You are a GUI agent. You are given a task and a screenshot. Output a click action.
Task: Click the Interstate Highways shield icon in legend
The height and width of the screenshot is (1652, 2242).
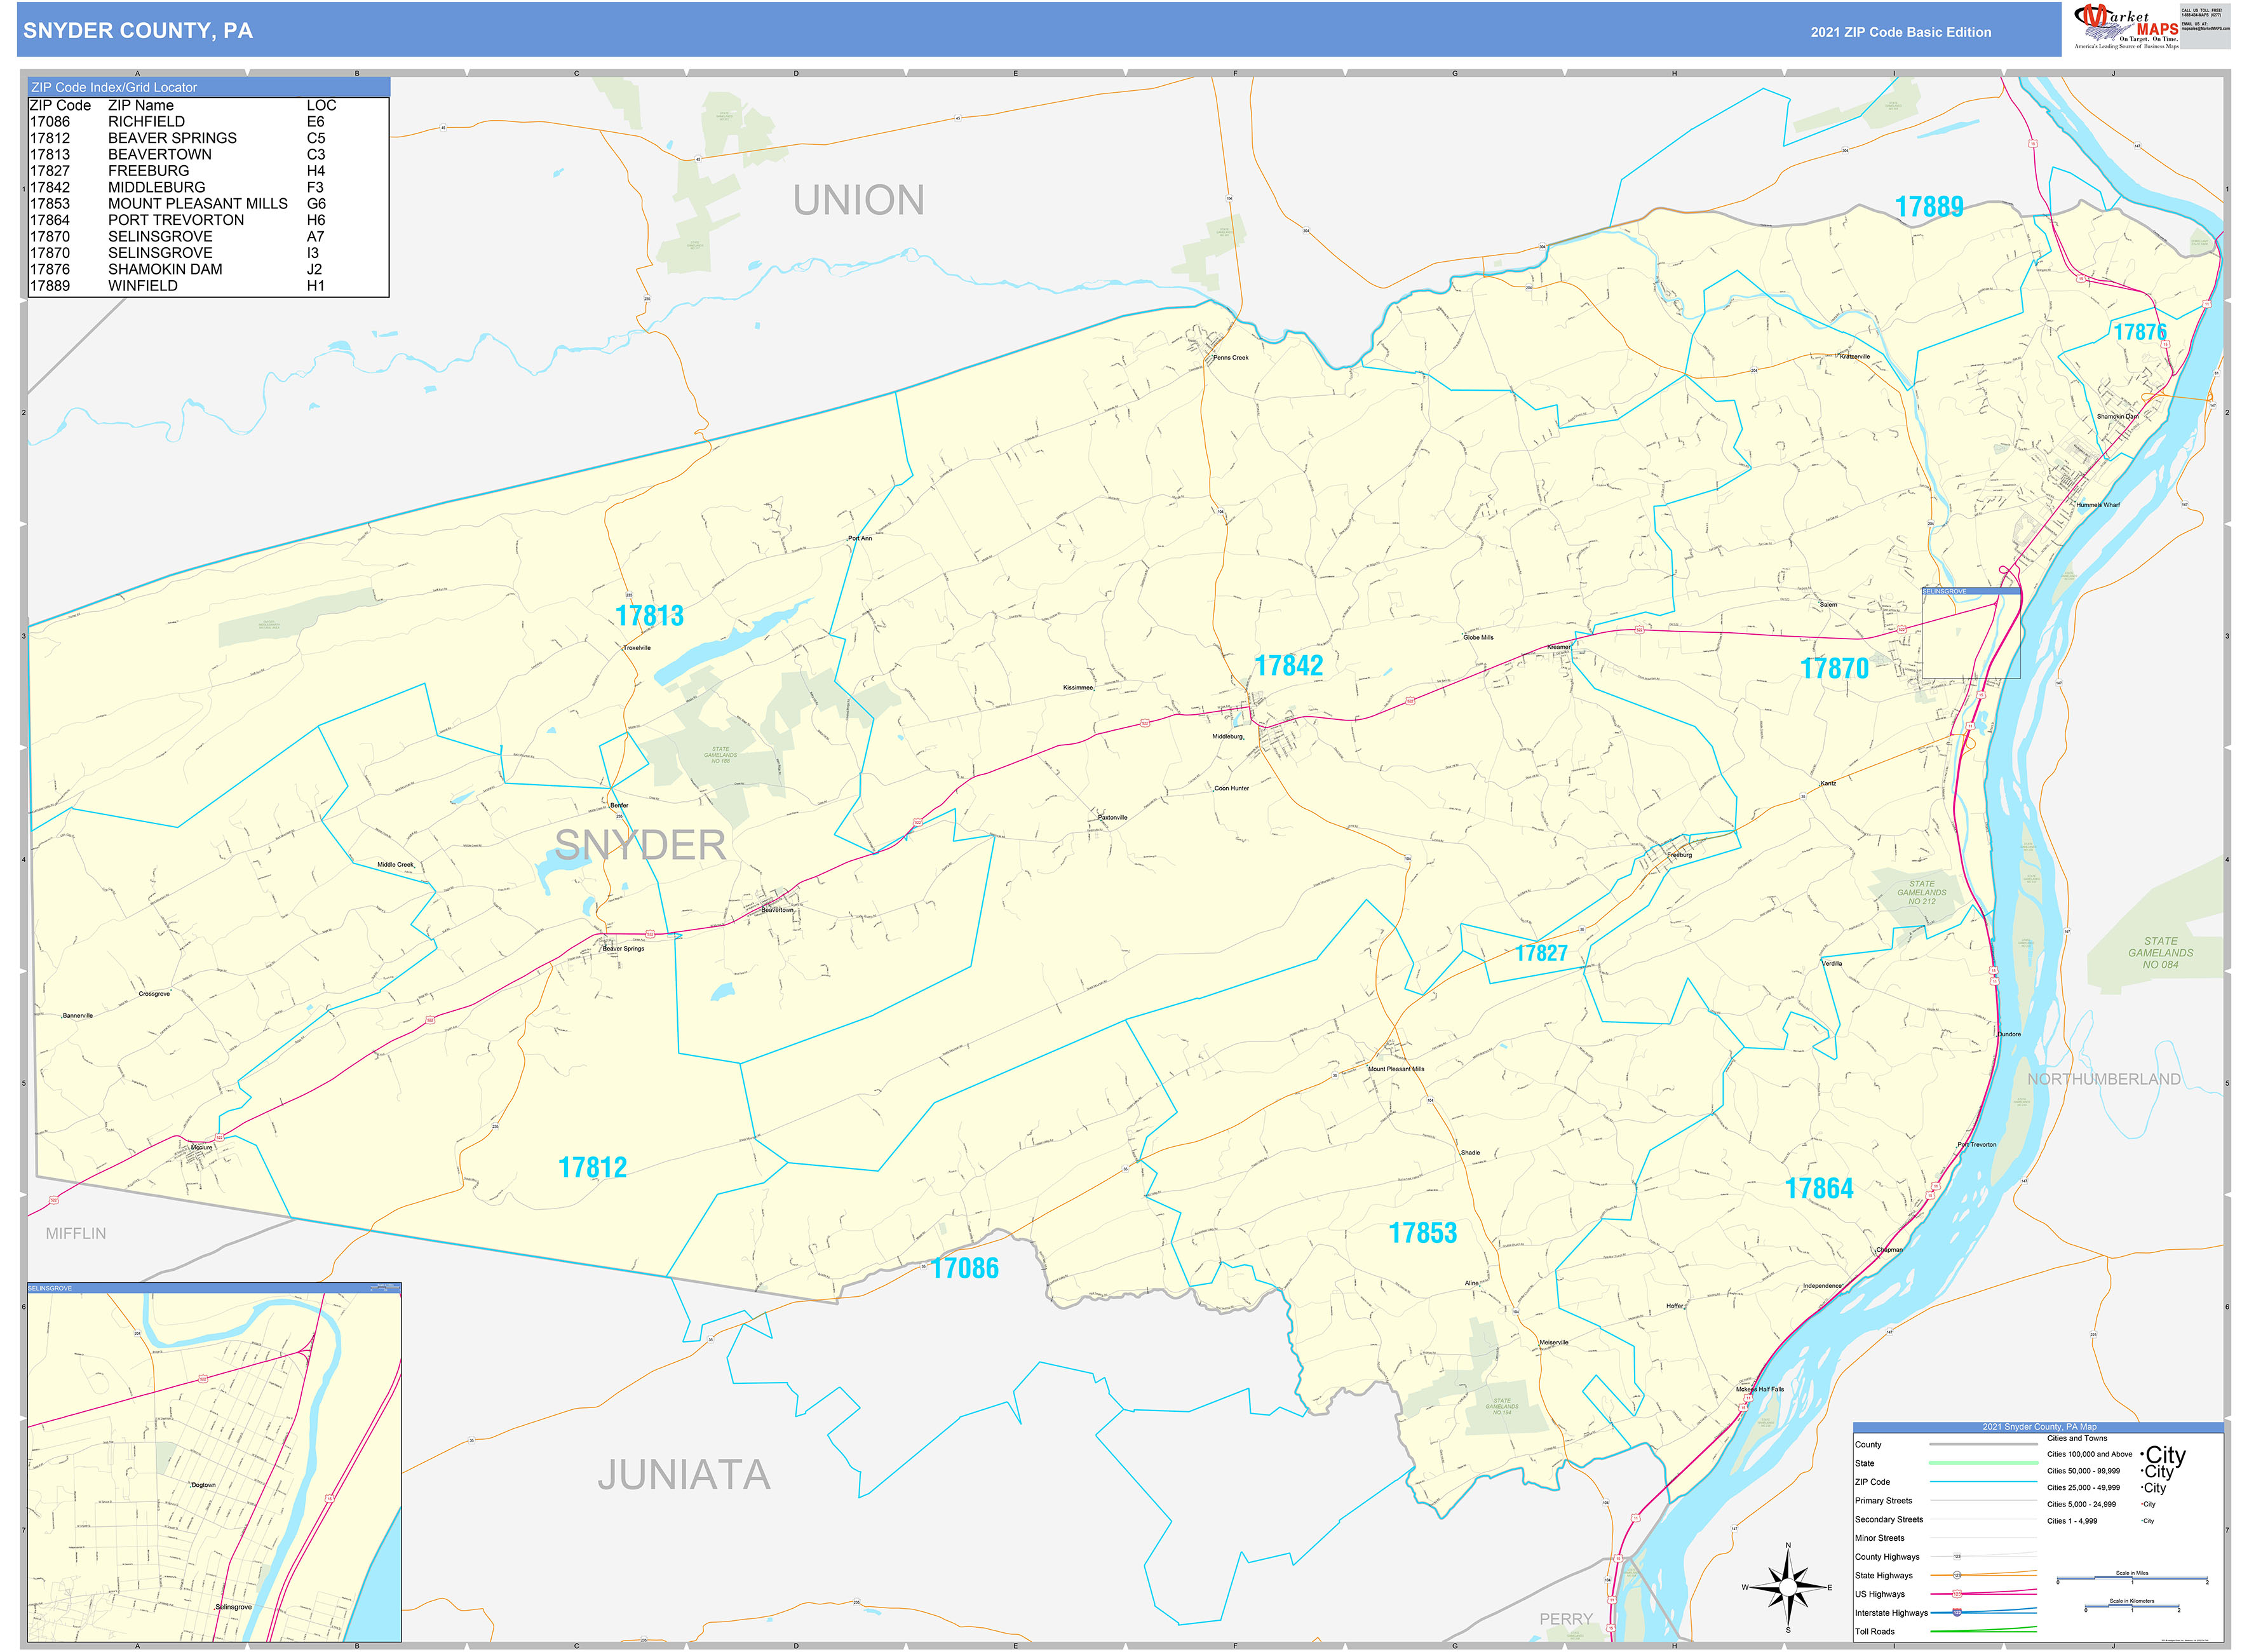tap(1958, 1613)
